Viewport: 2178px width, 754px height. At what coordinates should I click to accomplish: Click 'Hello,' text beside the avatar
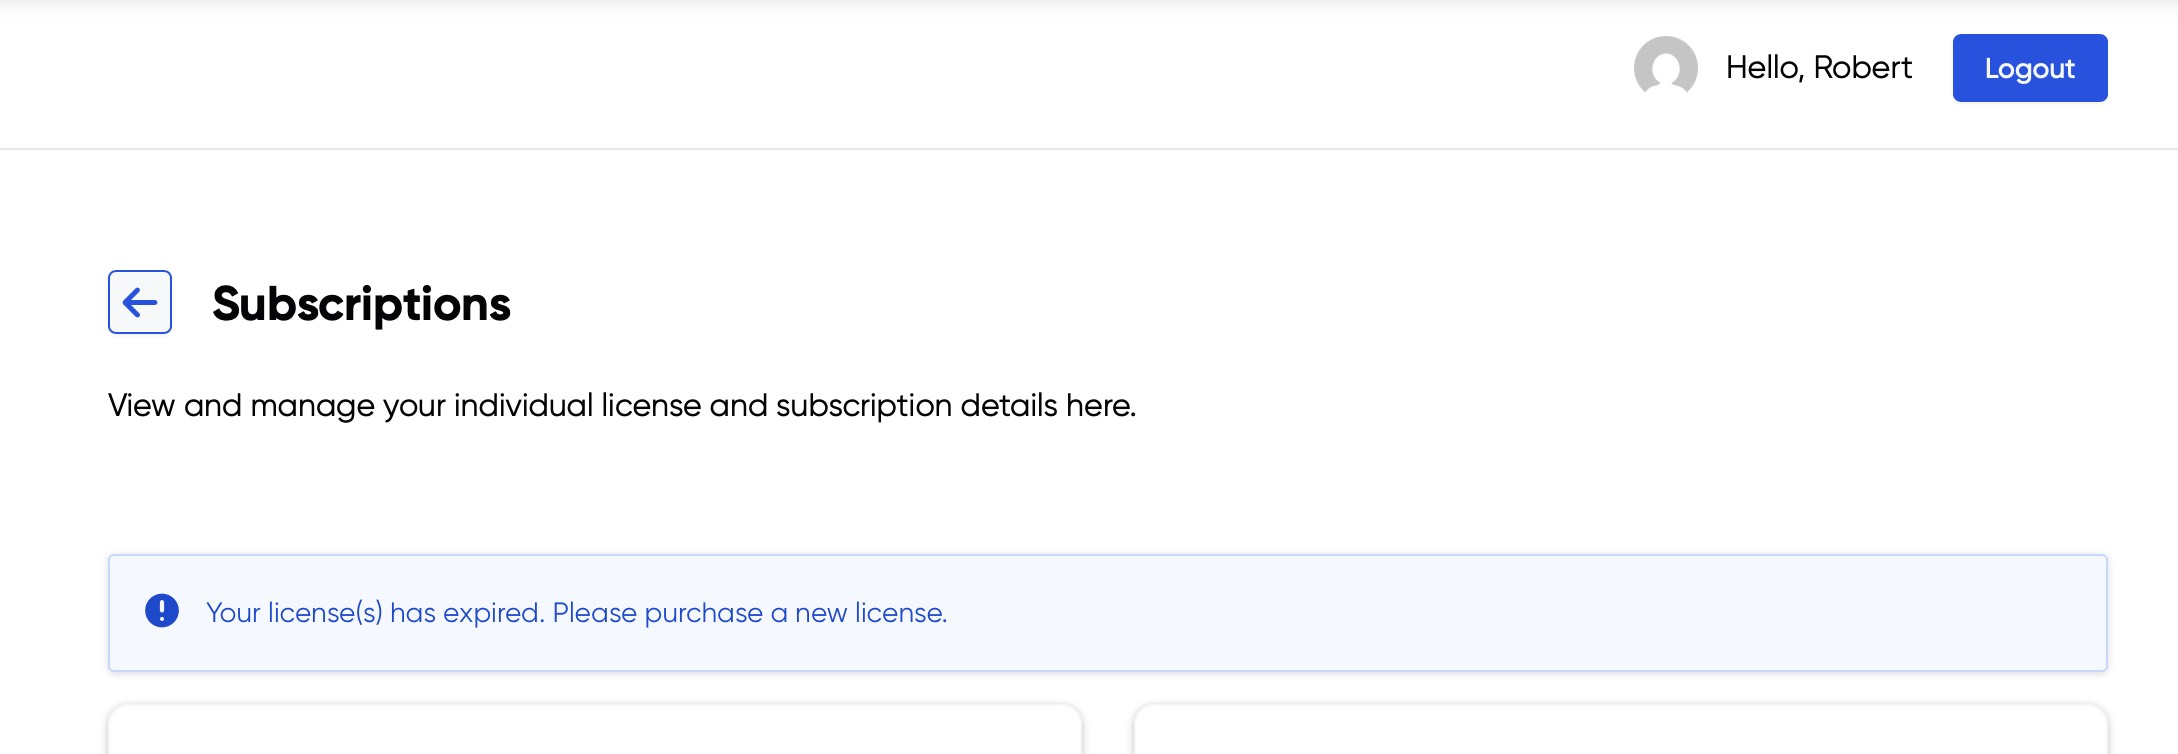click(x=1764, y=67)
